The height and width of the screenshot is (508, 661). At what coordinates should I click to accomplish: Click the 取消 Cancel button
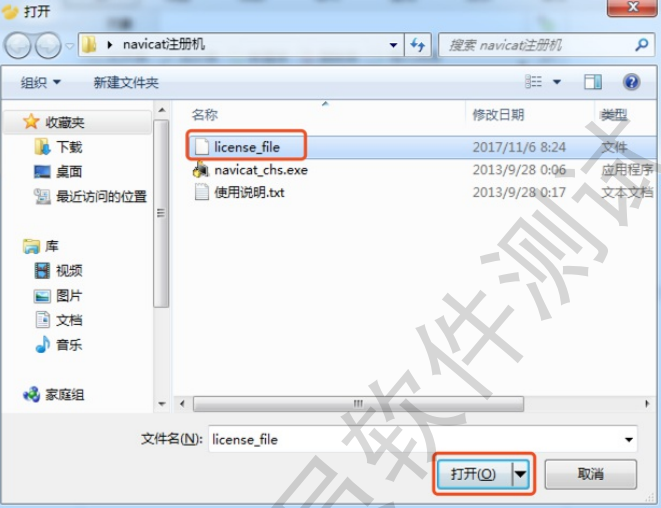tap(590, 474)
